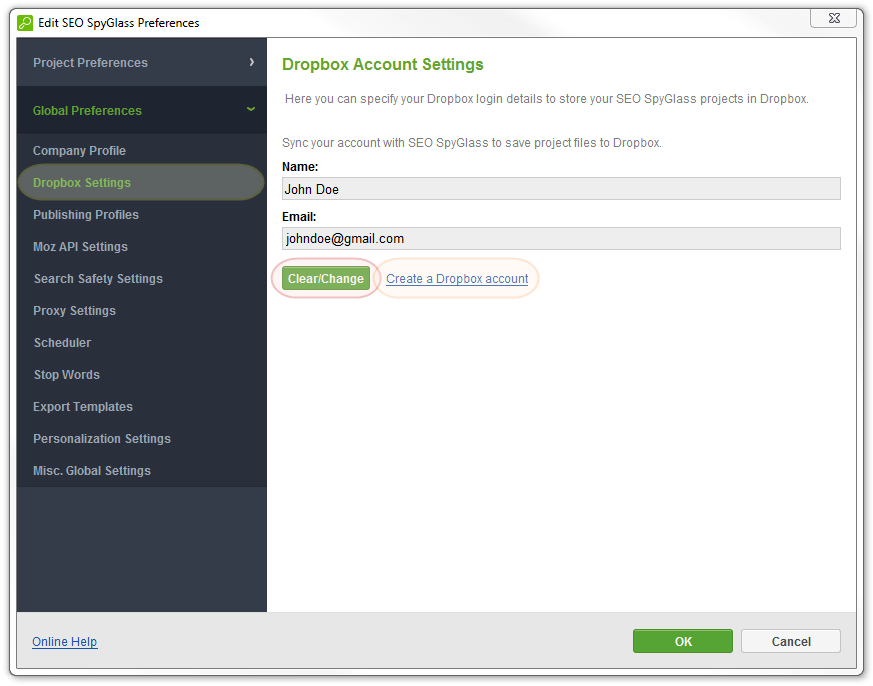Expand the Project Preferences section
873x686 pixels.
click(141, 62)
